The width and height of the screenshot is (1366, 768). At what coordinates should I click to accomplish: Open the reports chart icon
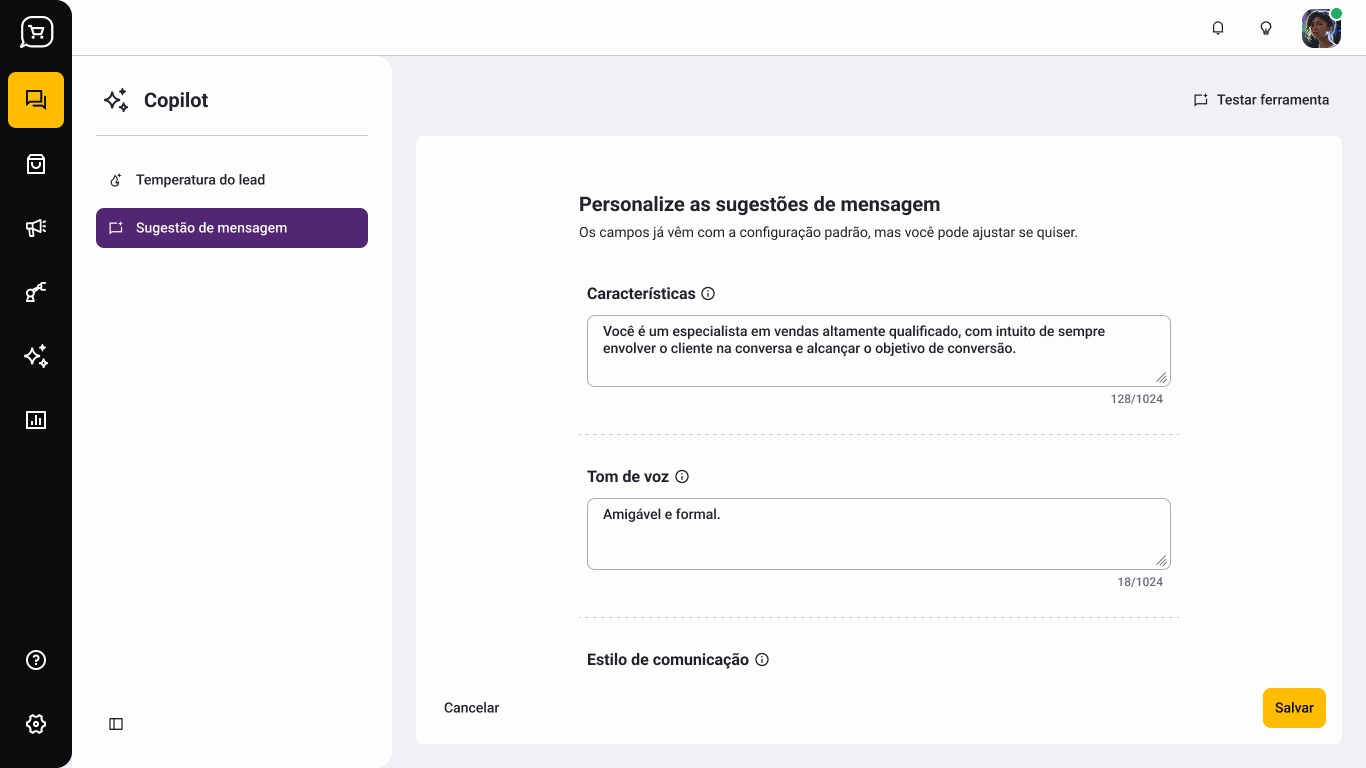(x=36, y=420)
